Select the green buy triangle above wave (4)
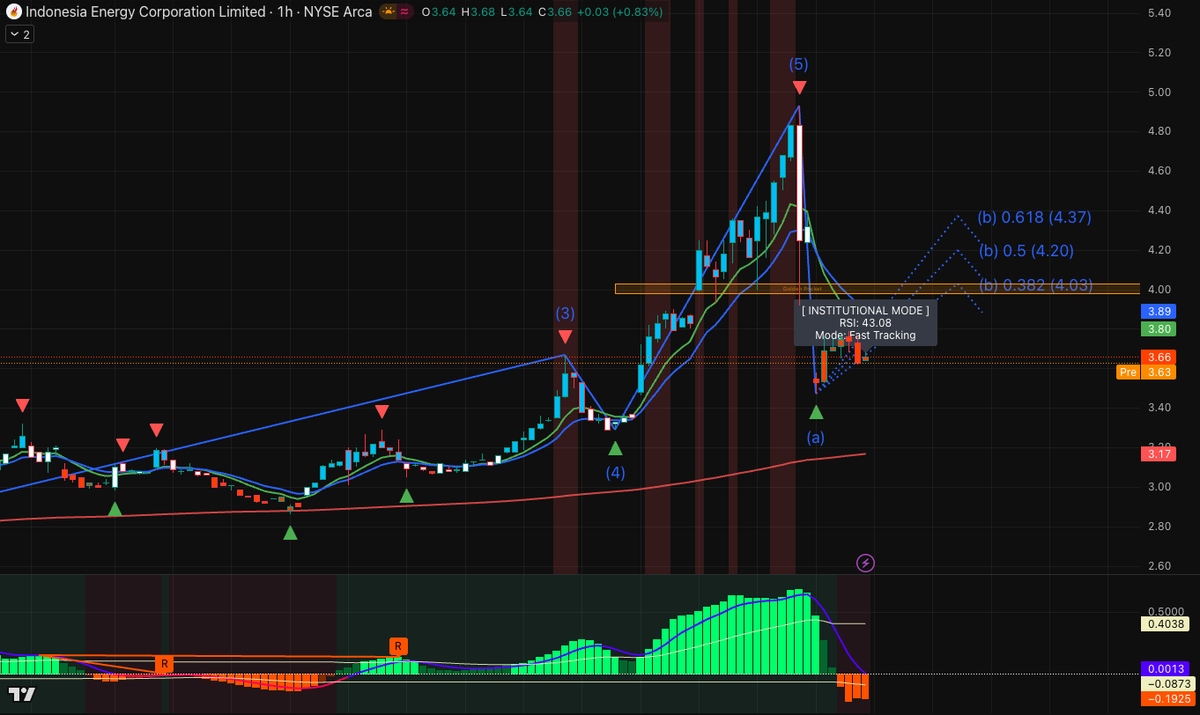The height and width of the screenshot is (715, 1200). tap(615, 448)
